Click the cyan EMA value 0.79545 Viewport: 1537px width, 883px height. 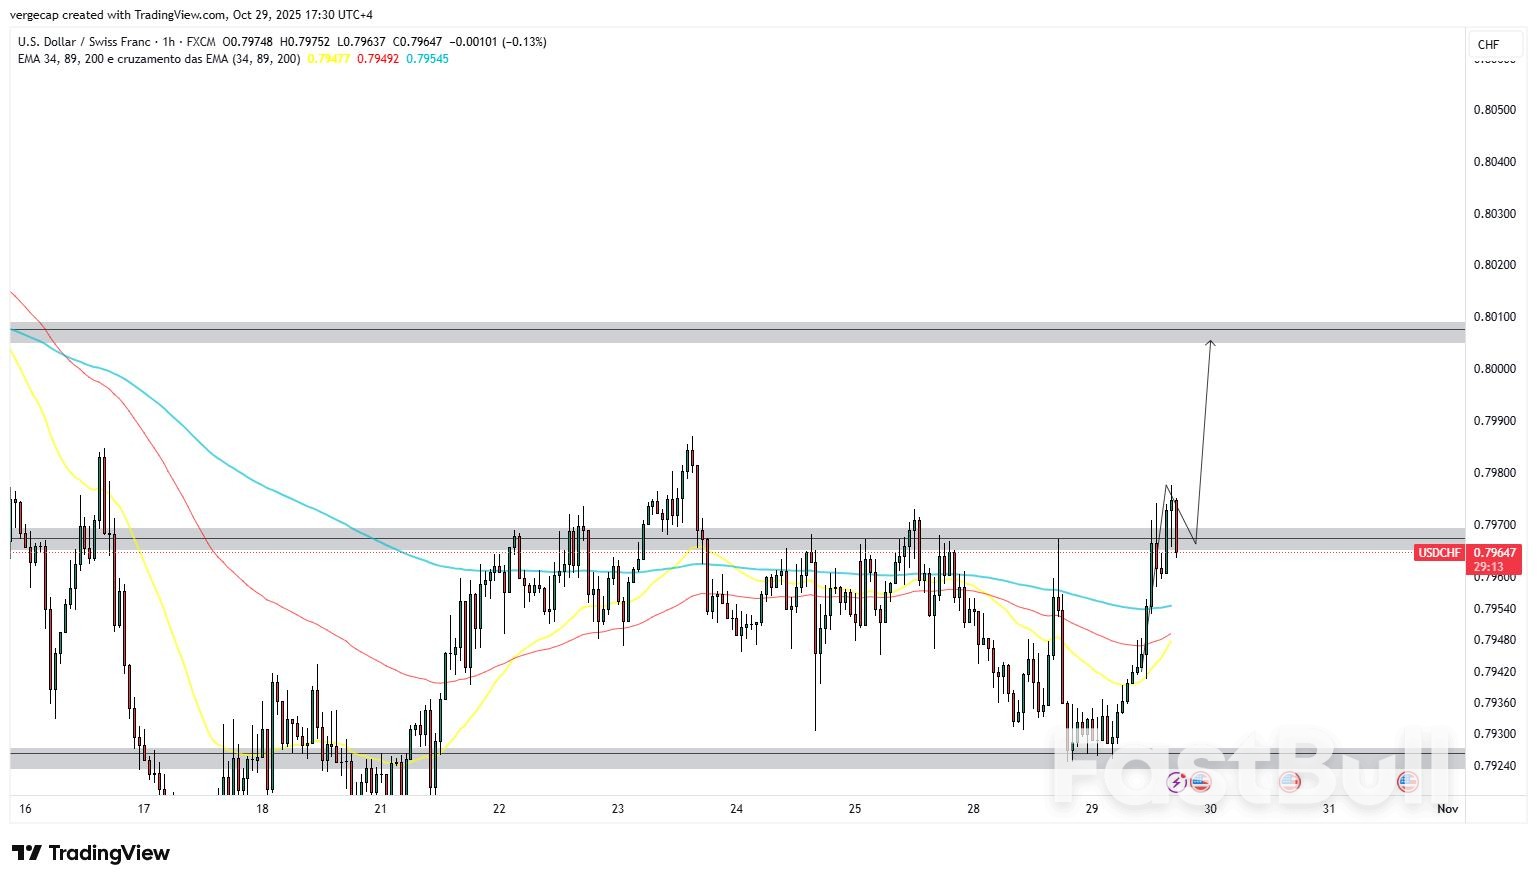click(x=427, y=59)
